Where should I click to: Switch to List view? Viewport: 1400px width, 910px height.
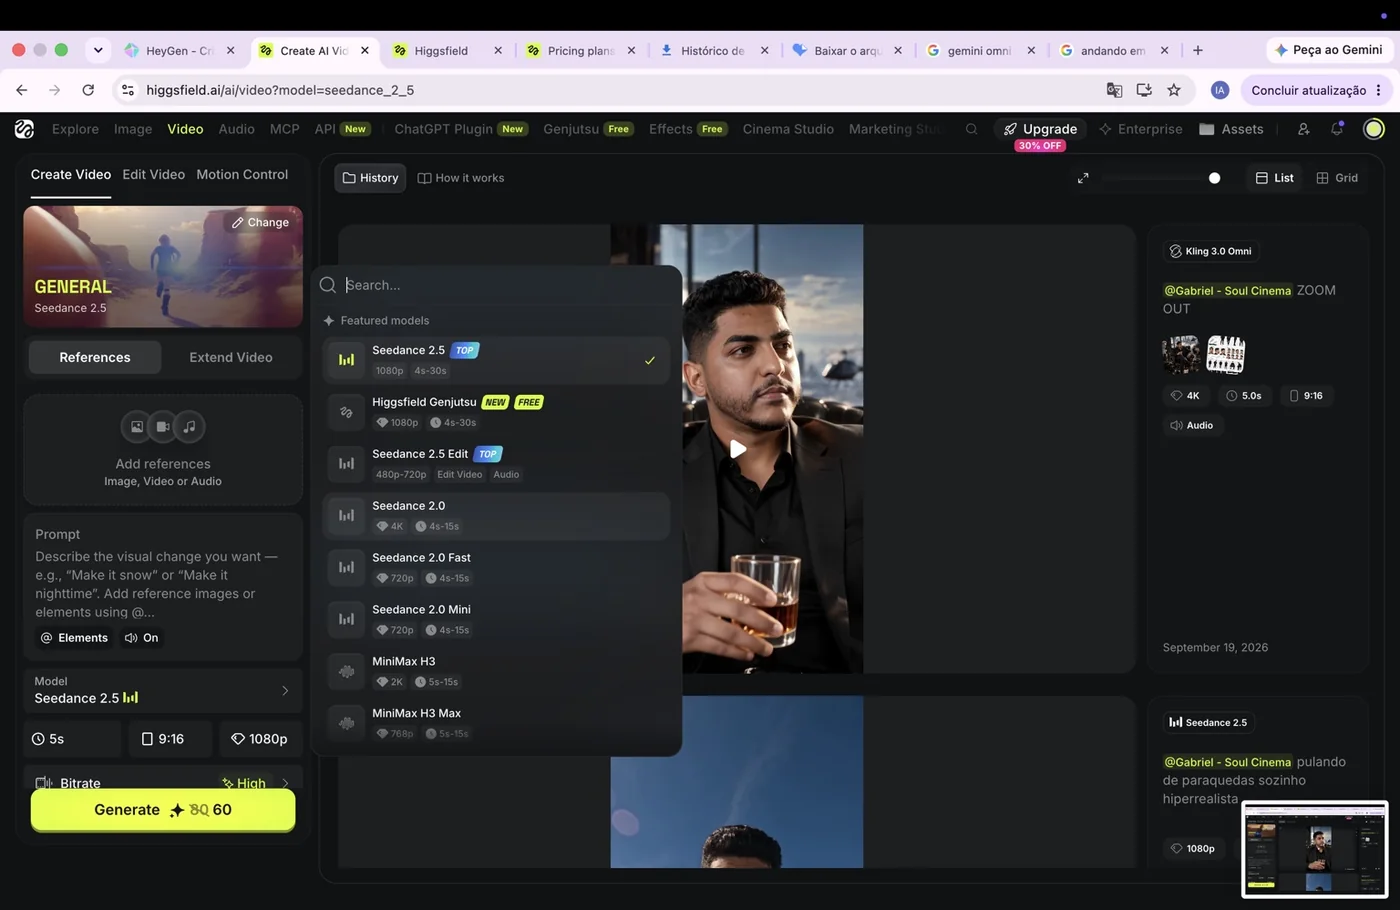point(1274,178)
